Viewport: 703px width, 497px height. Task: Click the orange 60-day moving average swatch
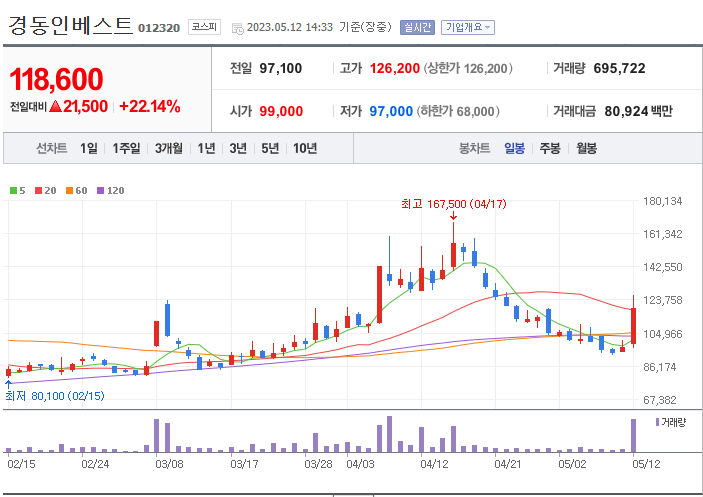(x=69, y=191)
